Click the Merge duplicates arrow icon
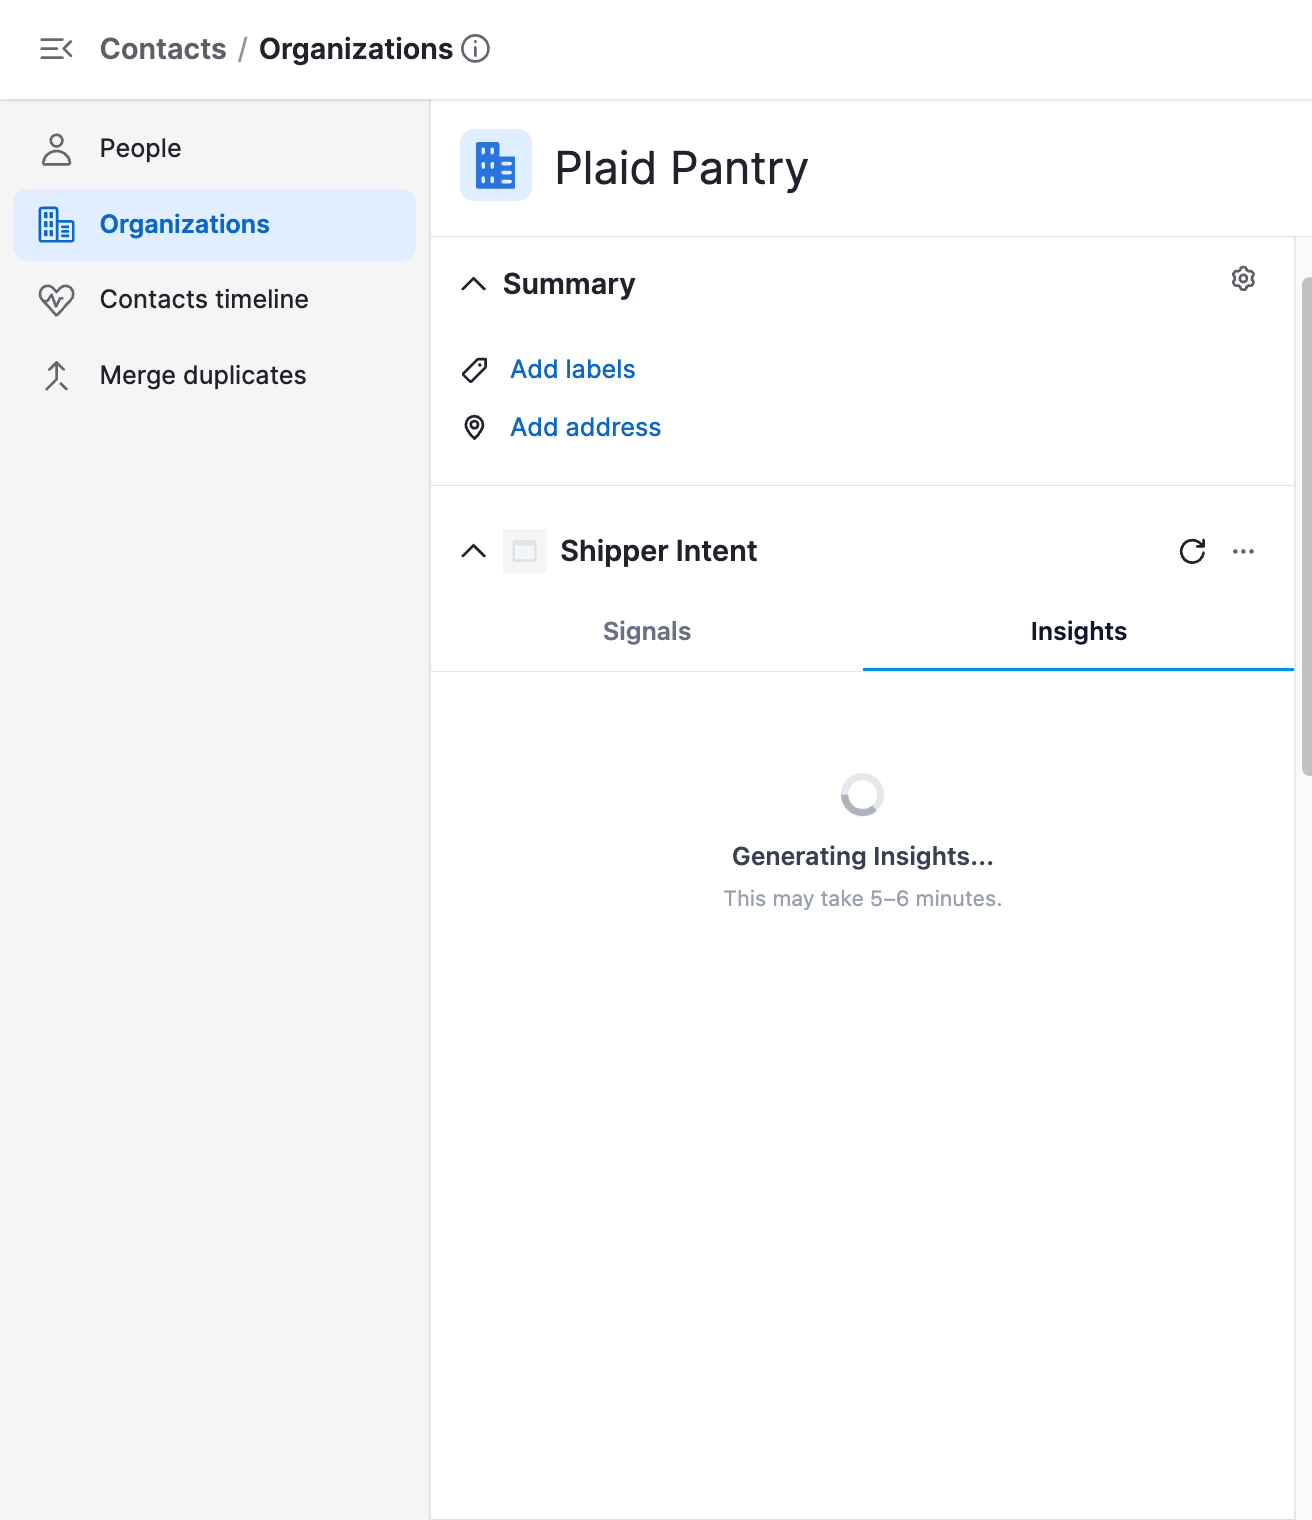This screenshot has width=1312, height=1520. [57, 376]
